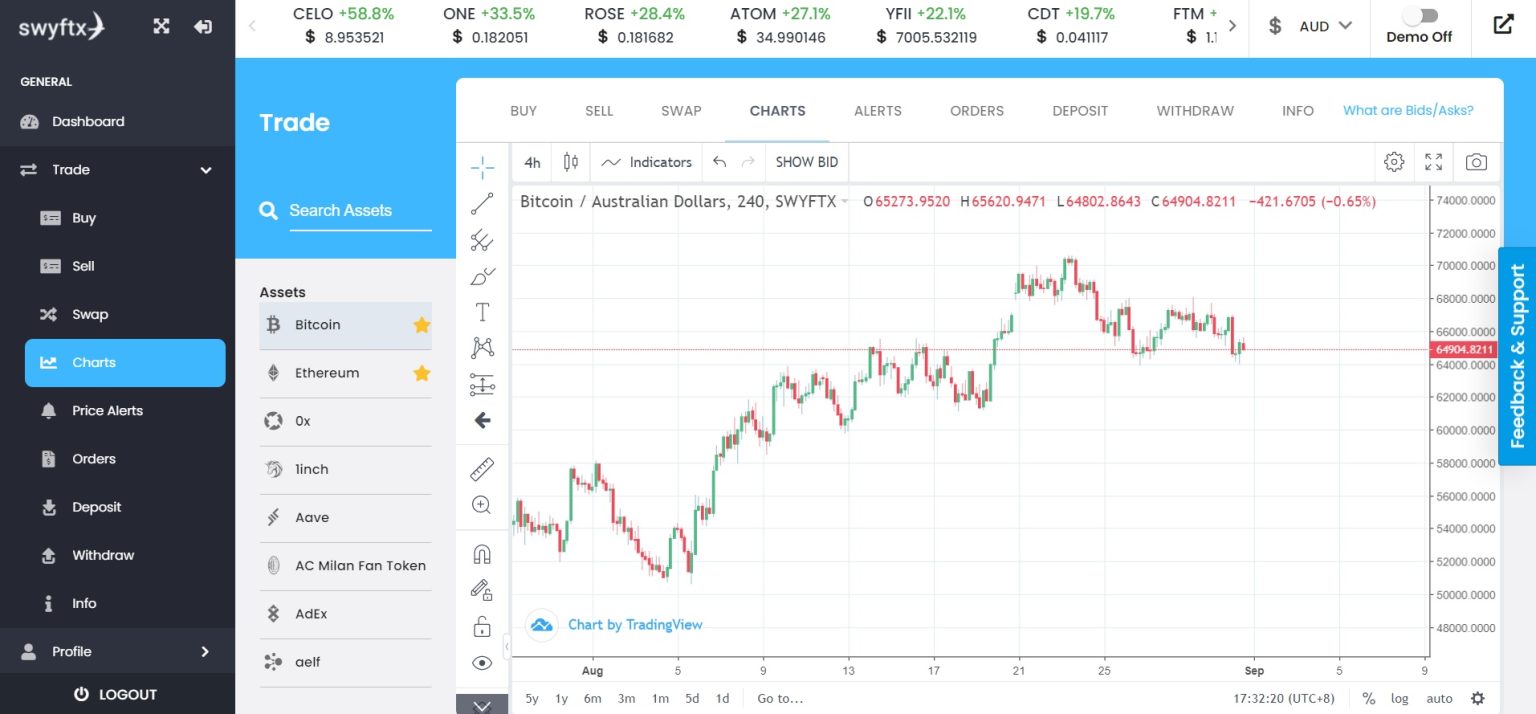Pick the ruler measure tool

pos(482,468)
